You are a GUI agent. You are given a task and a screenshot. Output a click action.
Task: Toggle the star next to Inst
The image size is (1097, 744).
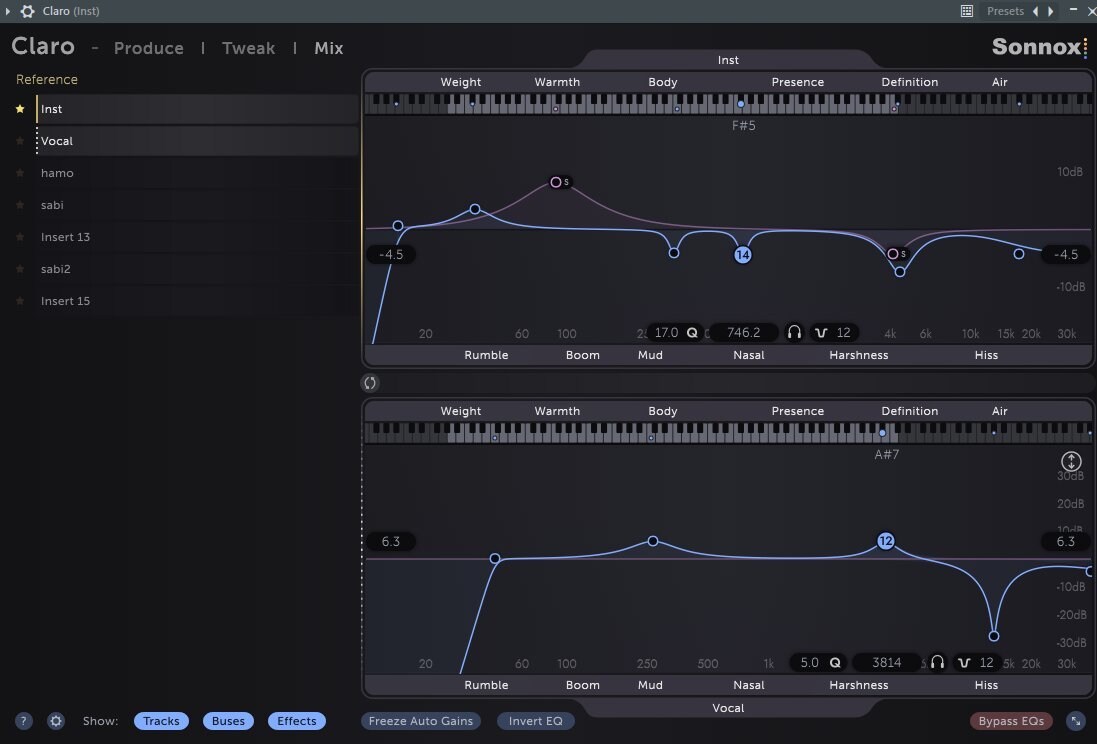[20, 109]
